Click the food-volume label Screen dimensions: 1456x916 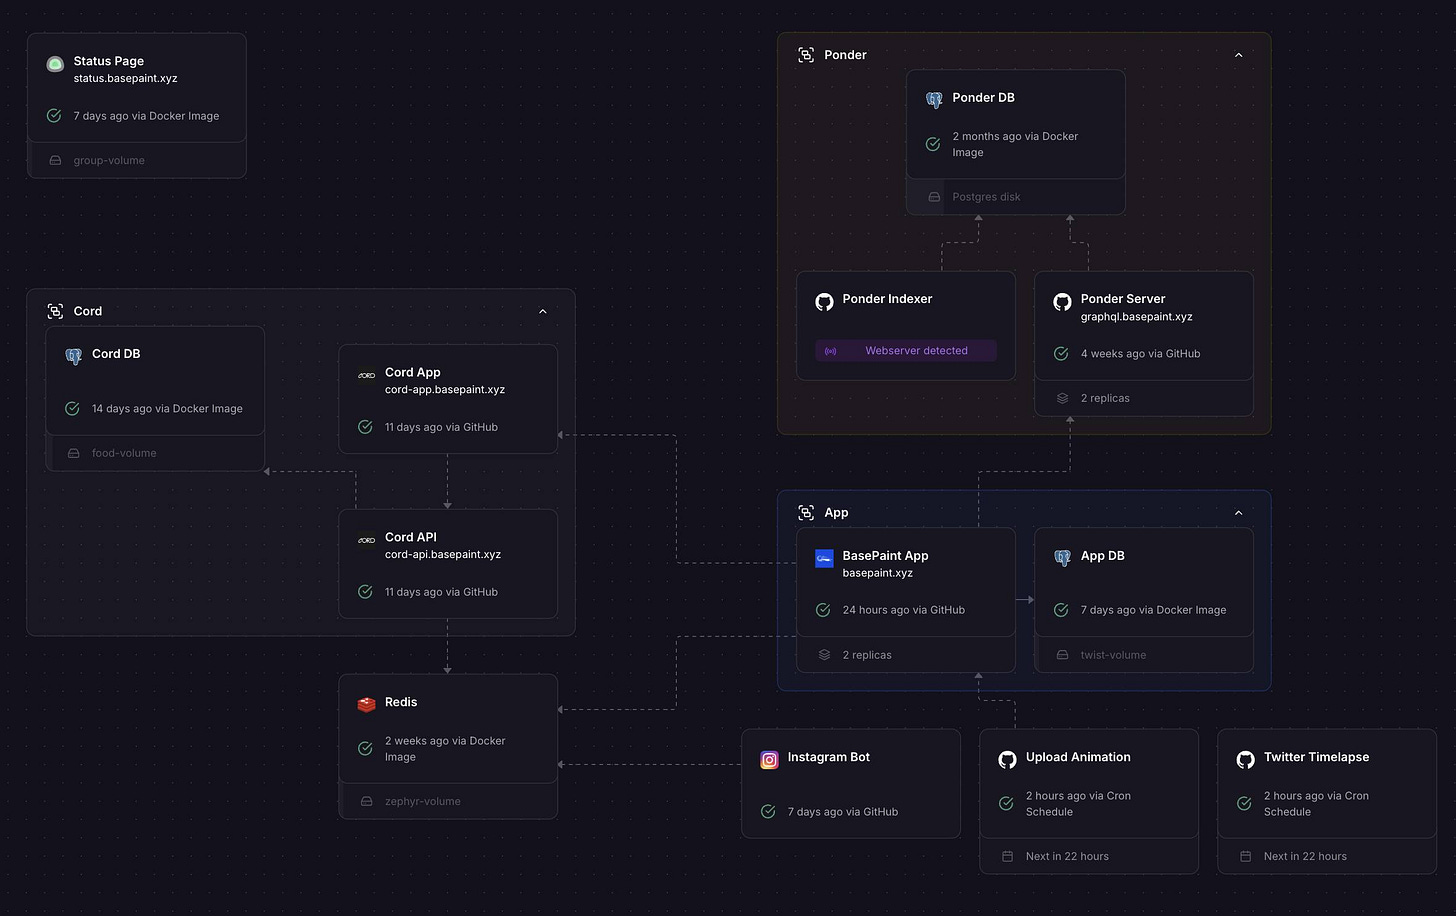pos(124,453)
